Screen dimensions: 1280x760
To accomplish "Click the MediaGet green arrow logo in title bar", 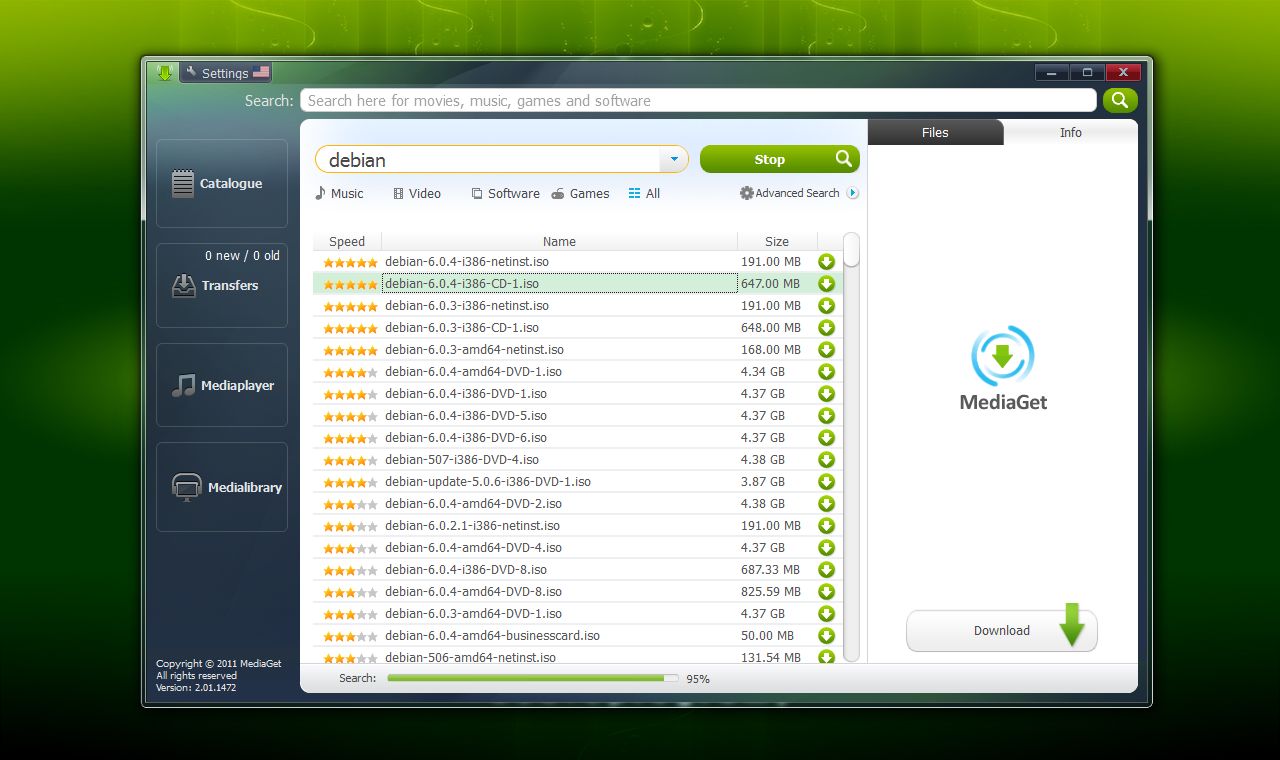I will pos(165,72).
